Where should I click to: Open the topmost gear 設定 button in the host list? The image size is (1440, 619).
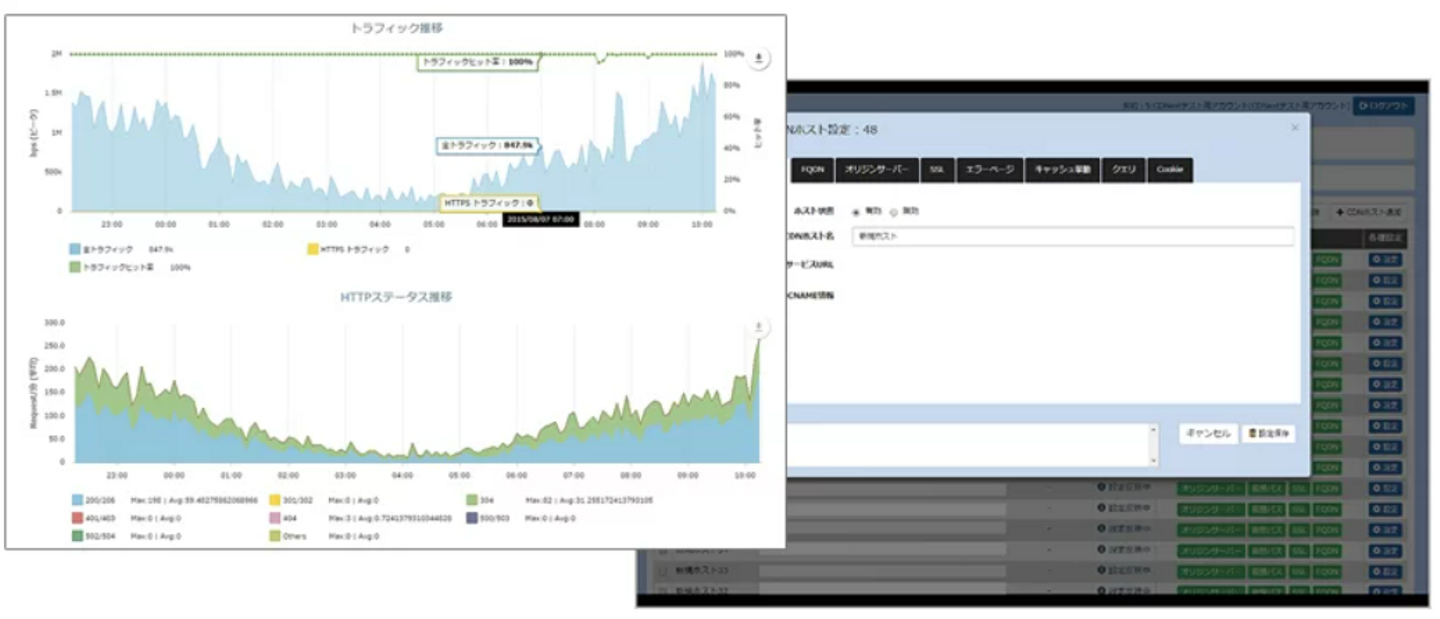(1387, 260)
